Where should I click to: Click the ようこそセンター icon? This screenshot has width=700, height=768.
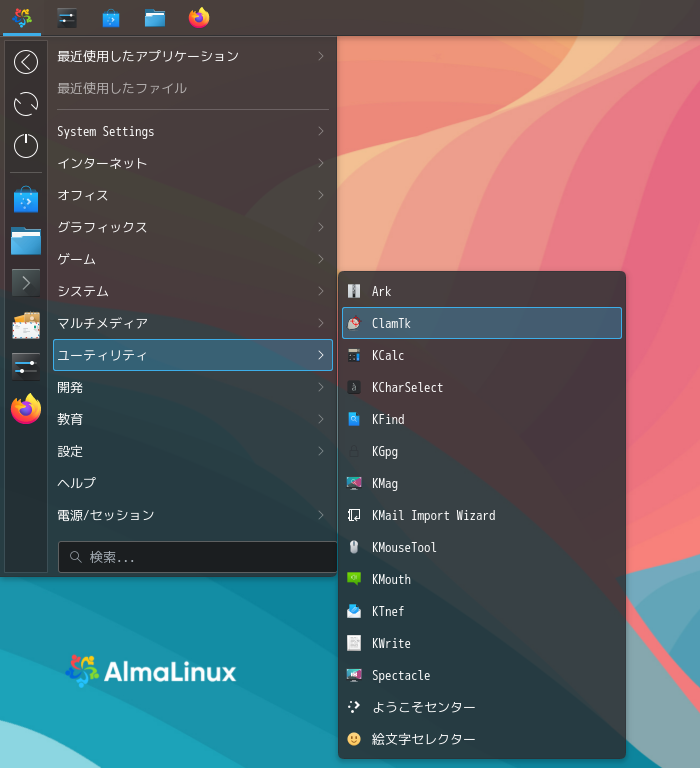pyautogui.click(x=354, y=707)
